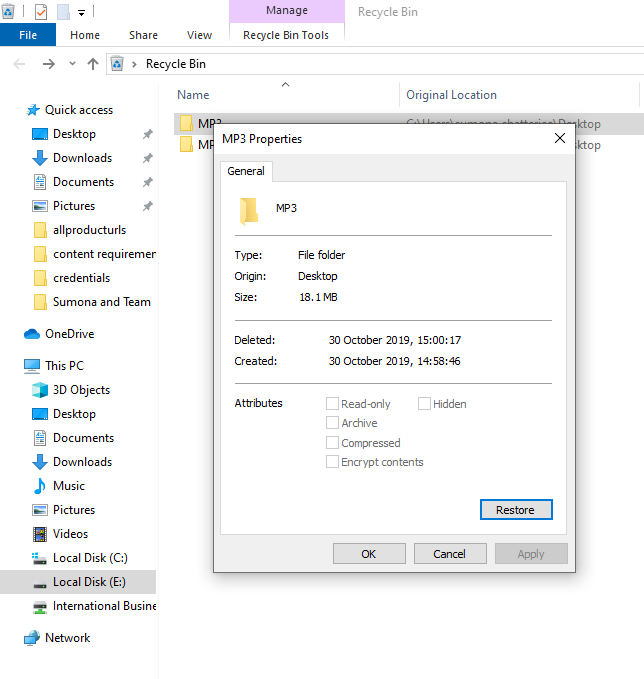Toggle the Encrypt contents checkbox
Viewport: 644px width, 679px height.
point(332,462)
